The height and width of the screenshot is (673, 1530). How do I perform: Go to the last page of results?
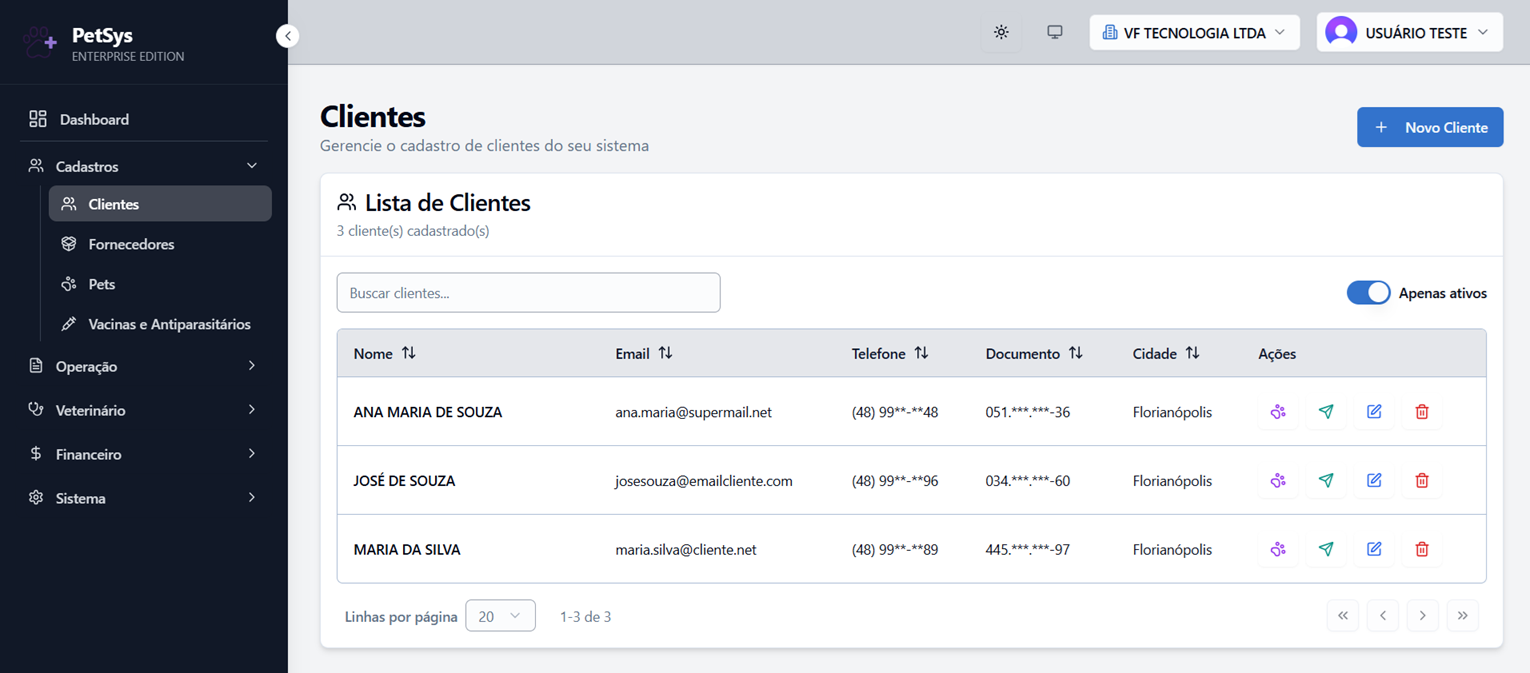click(x=1462, y=616)
